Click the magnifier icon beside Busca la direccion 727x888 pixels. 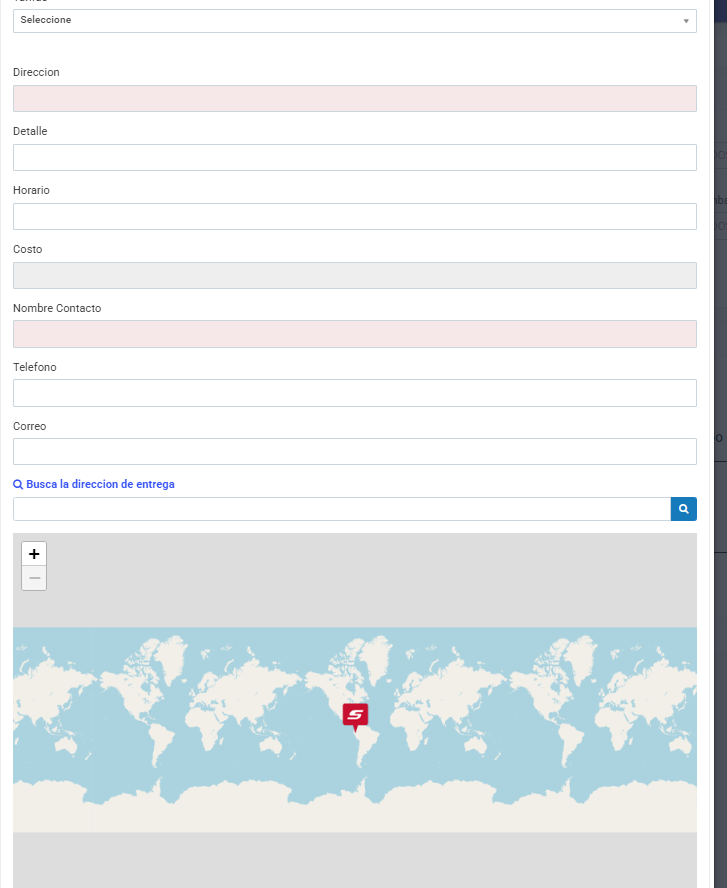[684, 509]
